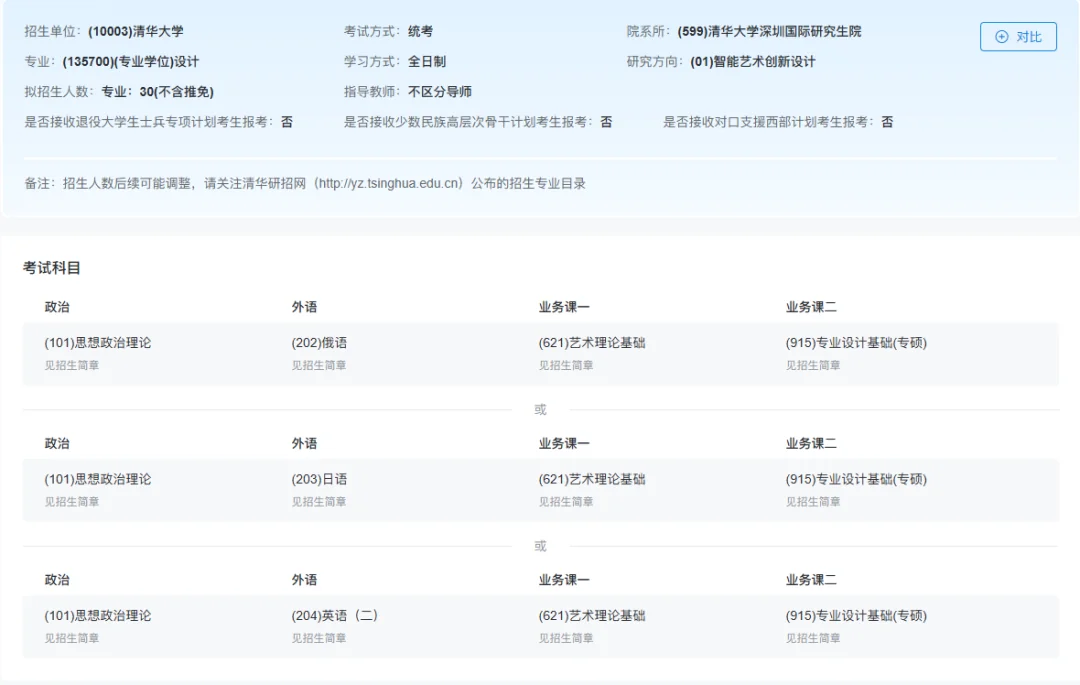
Task: Click (202)俄语 foreign language subject
Action: (x=319, y=343)
